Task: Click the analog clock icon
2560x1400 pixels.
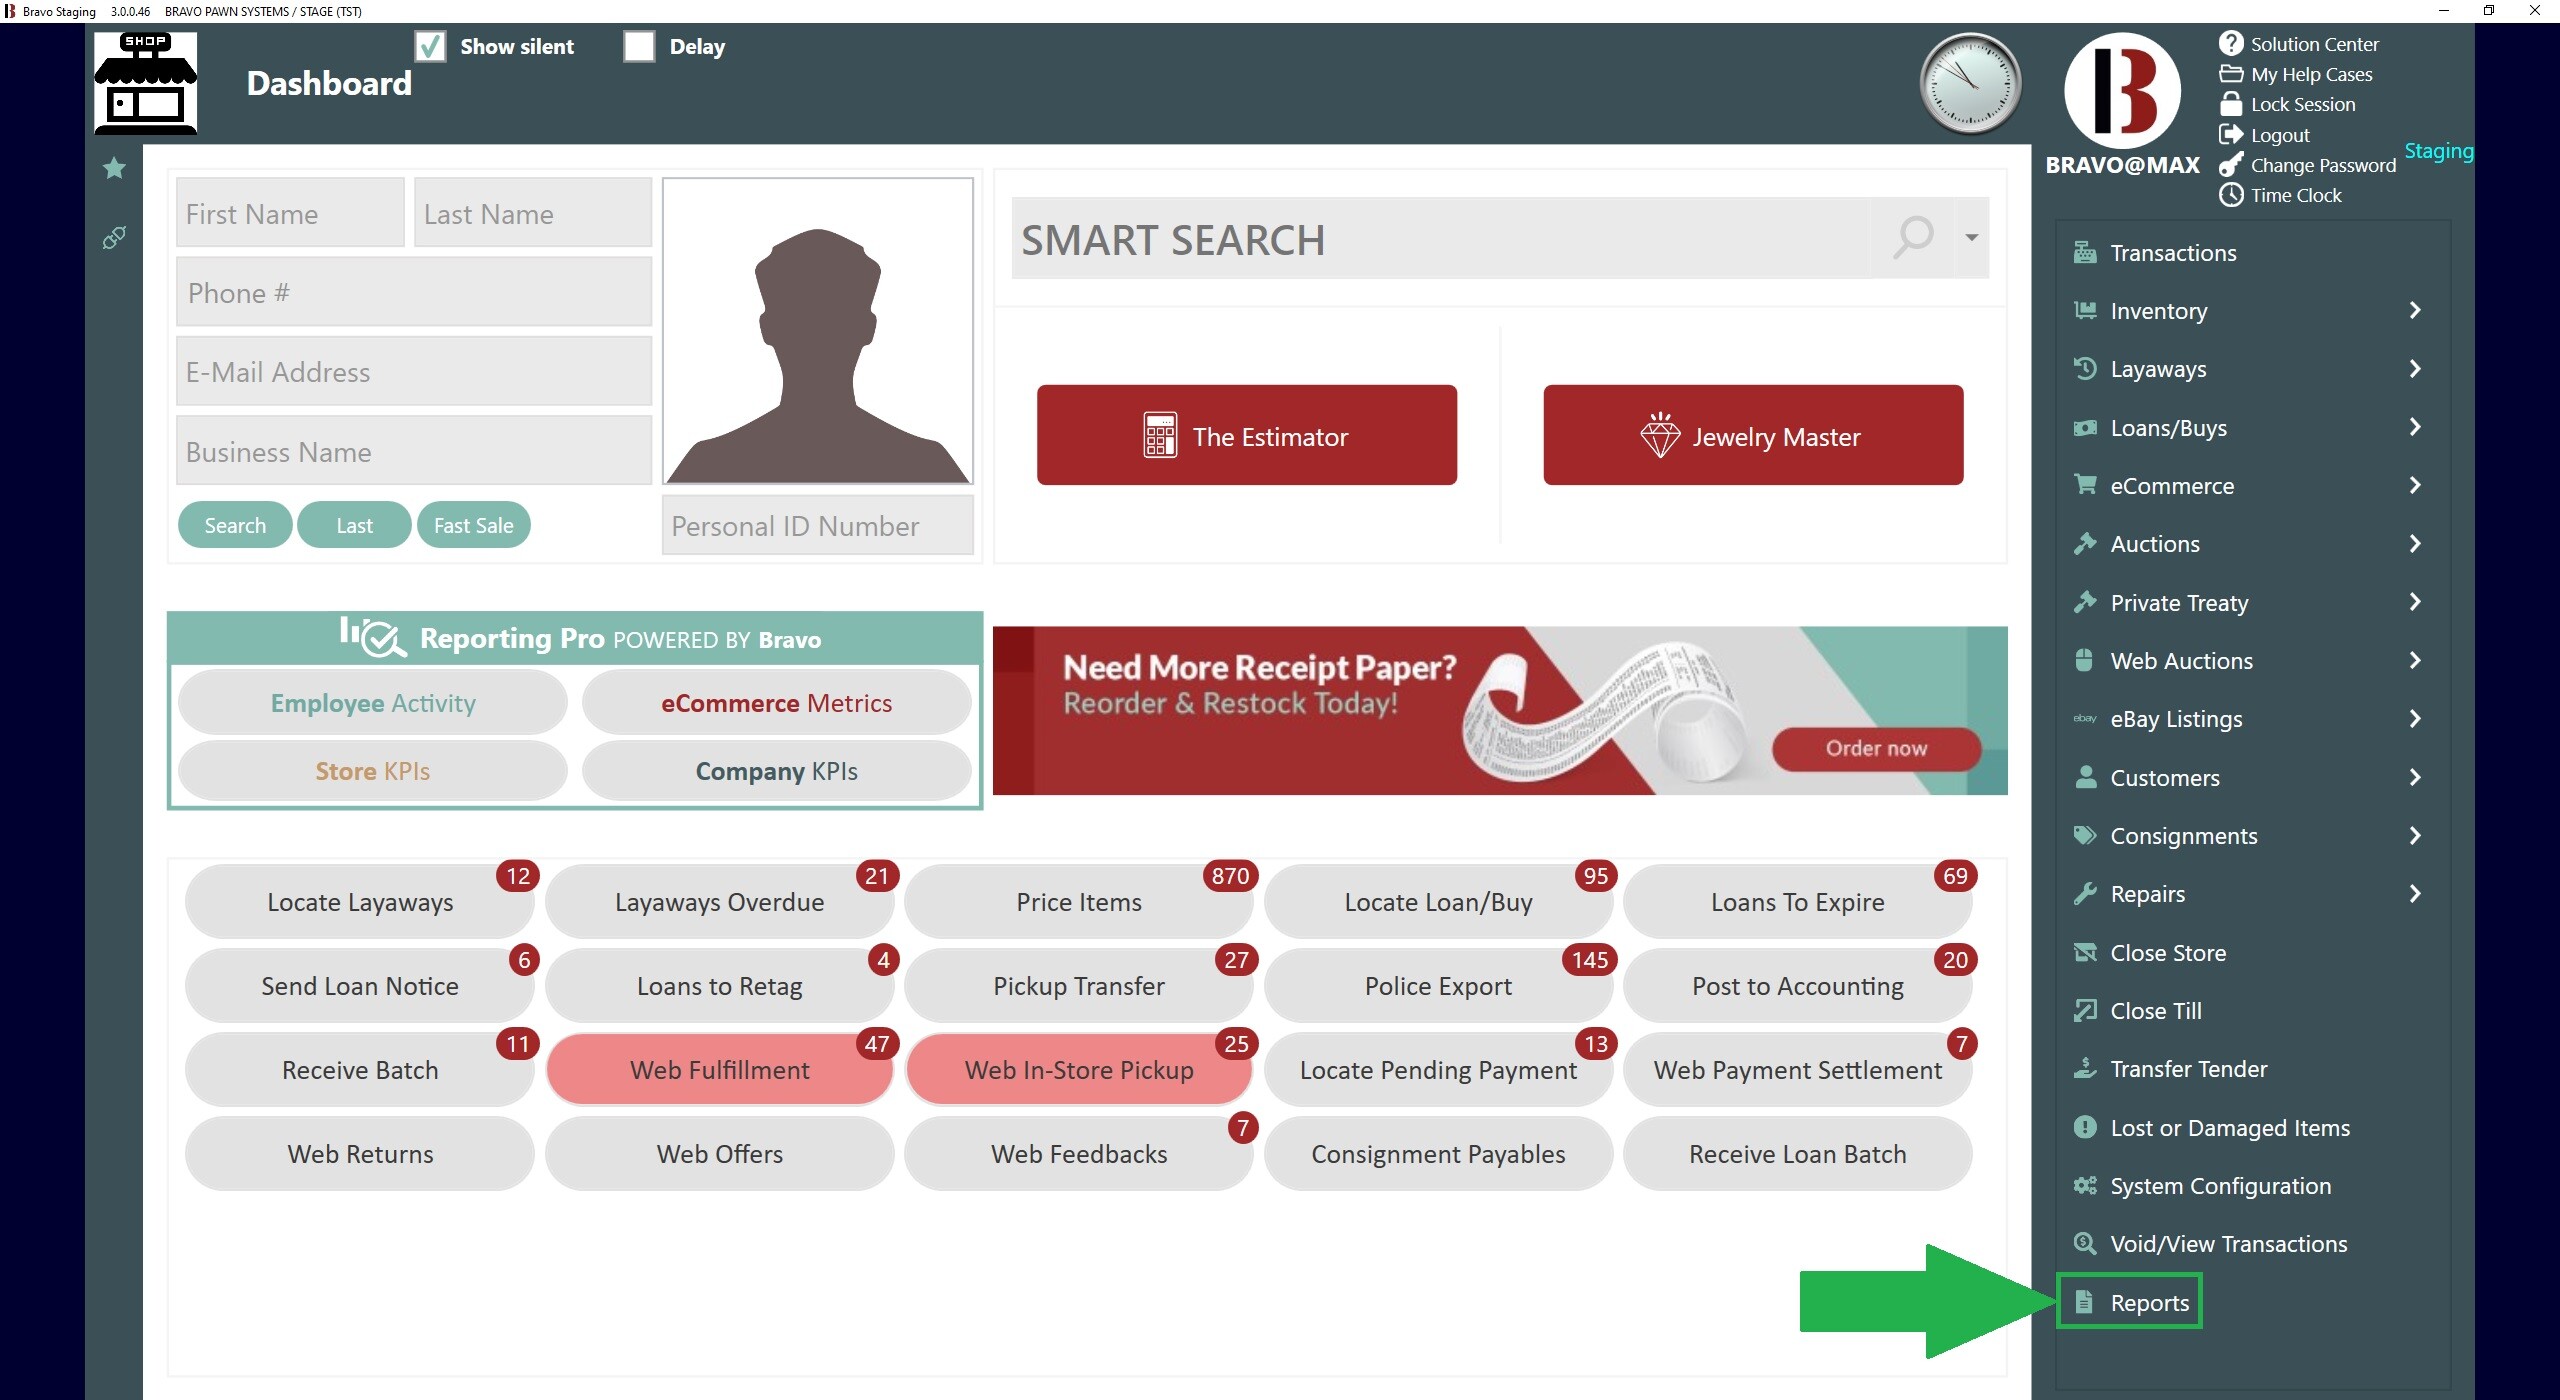Action: tap(1970, 84)
